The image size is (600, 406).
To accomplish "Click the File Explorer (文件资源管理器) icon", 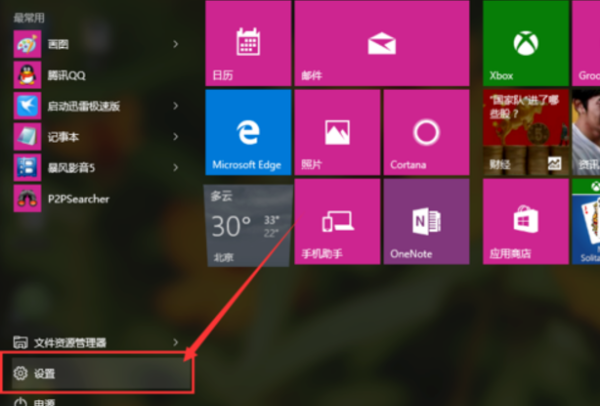I will tap(21, 342).
